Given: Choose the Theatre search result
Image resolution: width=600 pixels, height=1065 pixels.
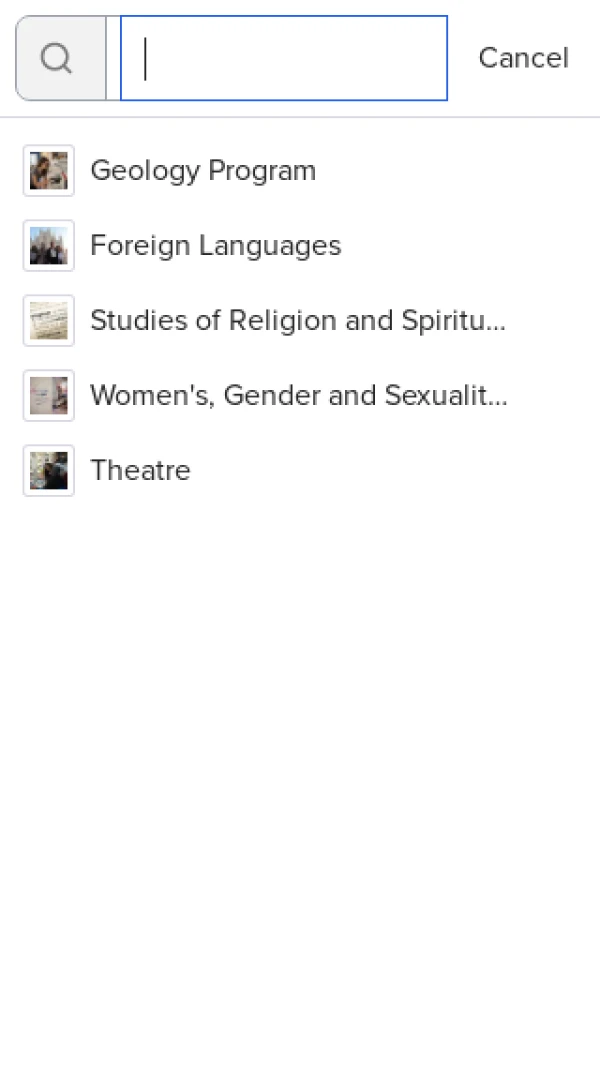Looking at the screenshot, I should click(x=140, y=470).
